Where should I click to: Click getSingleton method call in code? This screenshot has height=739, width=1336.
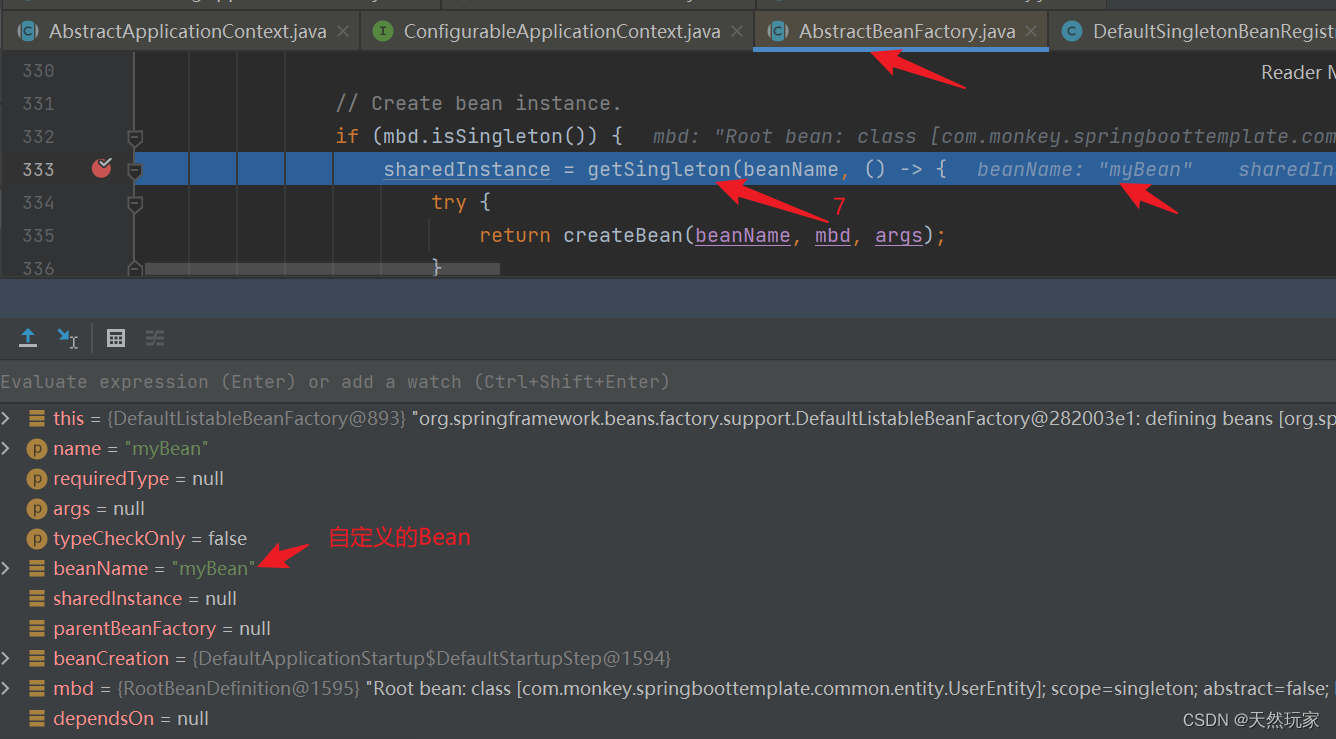659,169
